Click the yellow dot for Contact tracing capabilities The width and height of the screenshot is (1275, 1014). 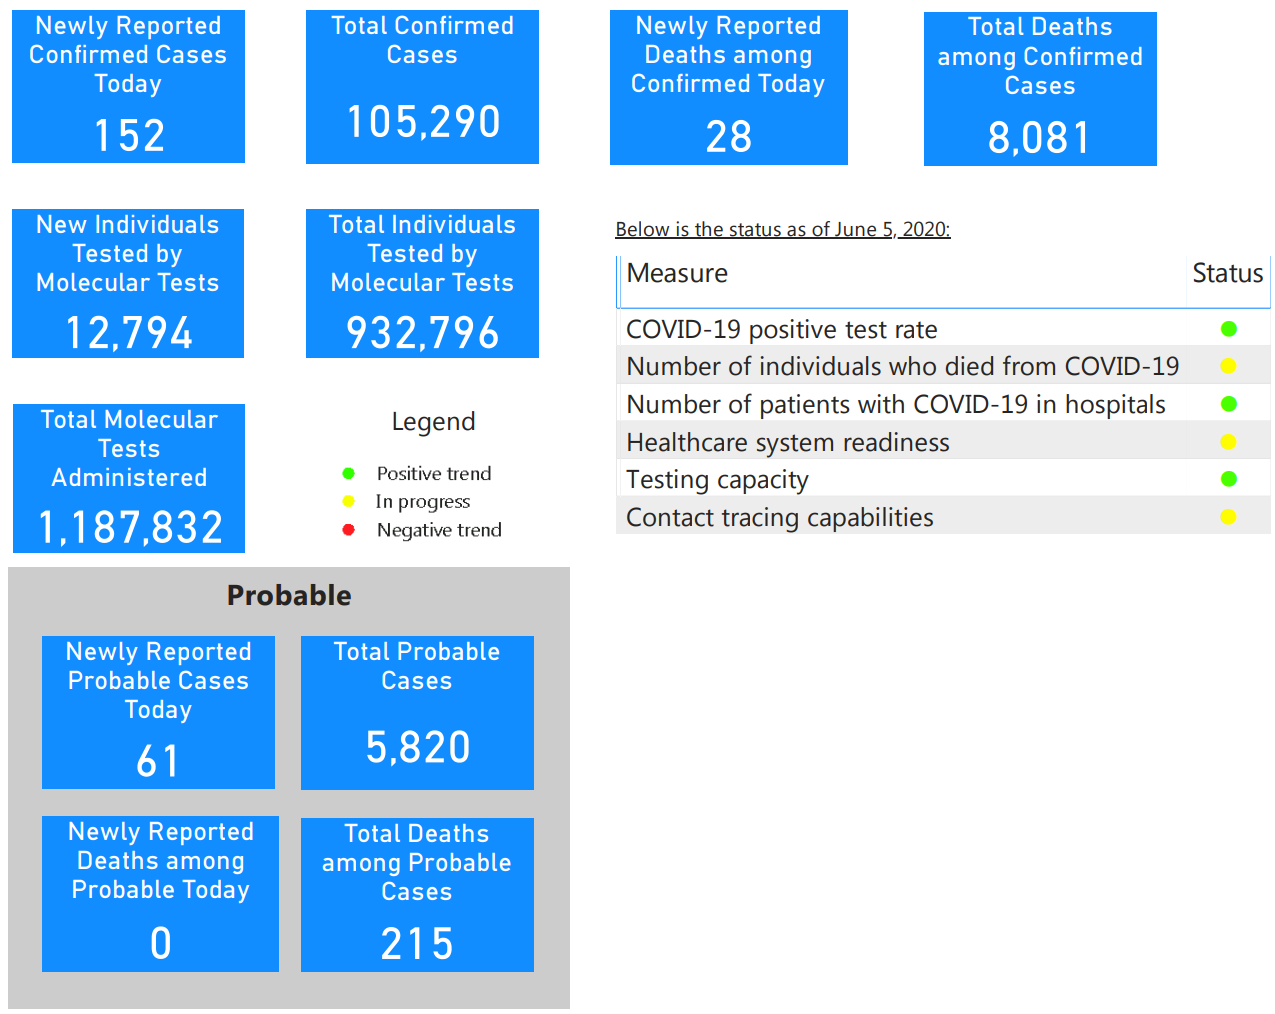point(1229,517)
